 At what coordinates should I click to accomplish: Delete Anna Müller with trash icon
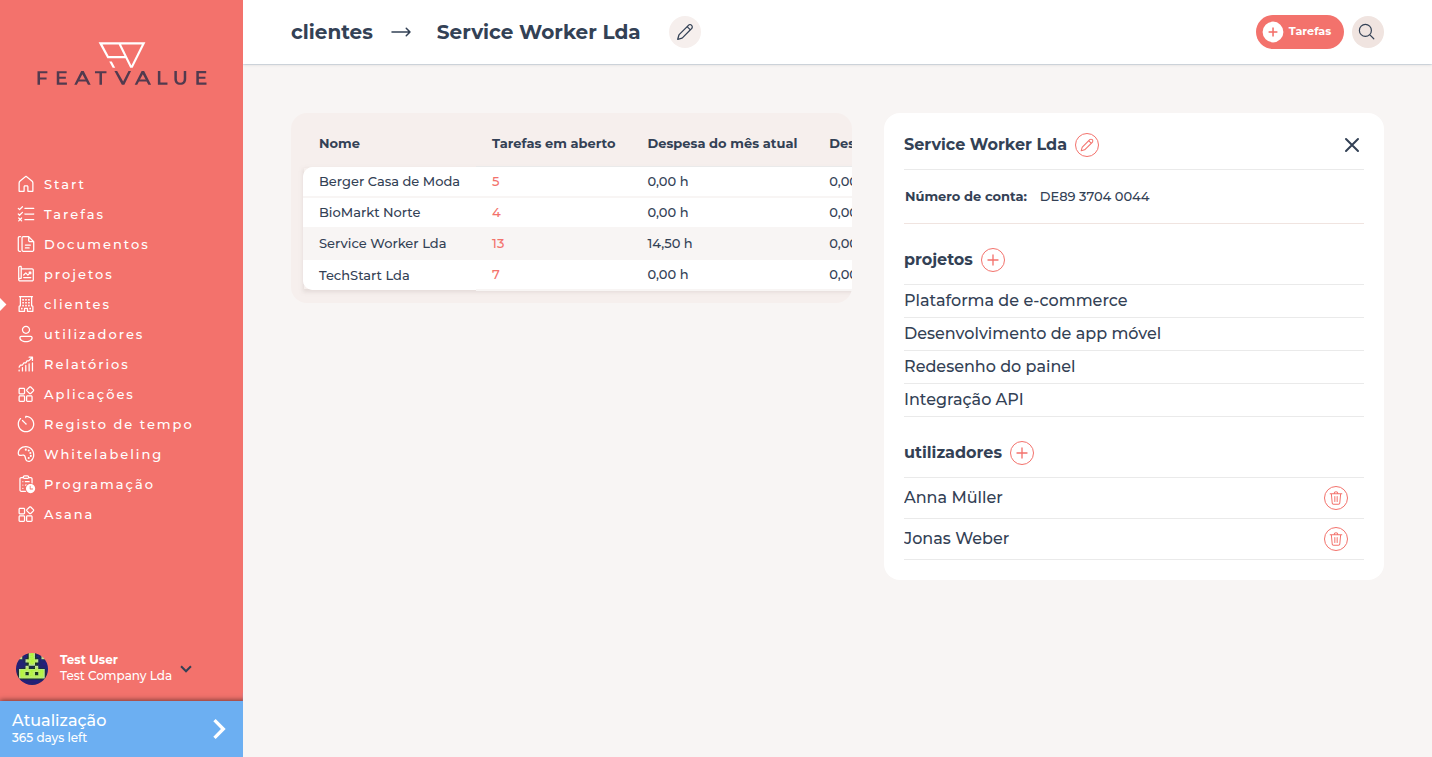point(1336,498)
